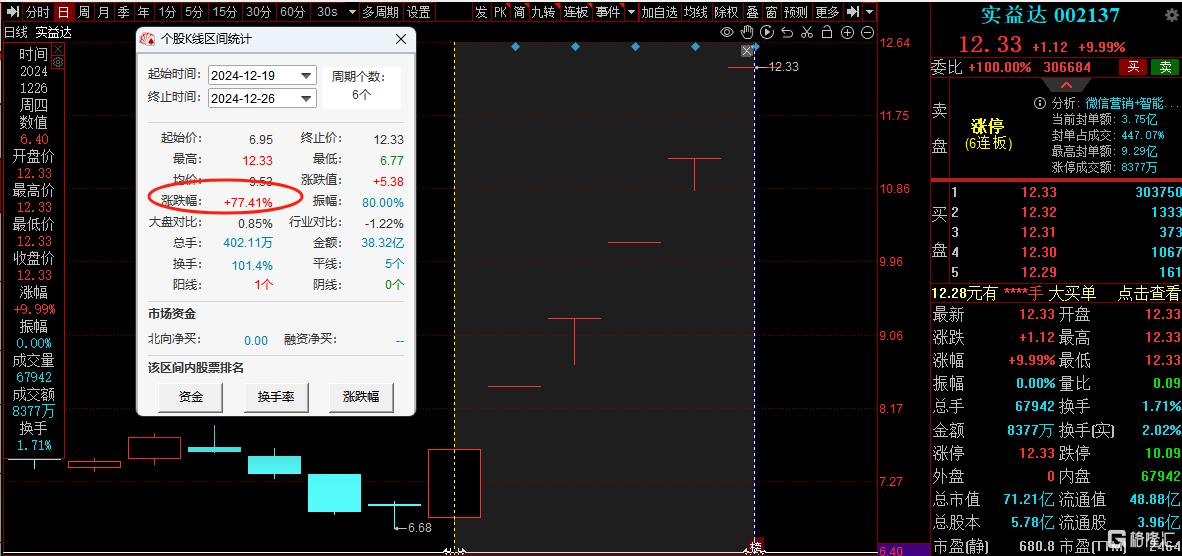Screen dimensions: 1182x556
Task: Click the 事件 toolbar button
Action: (x=608, y=12)
